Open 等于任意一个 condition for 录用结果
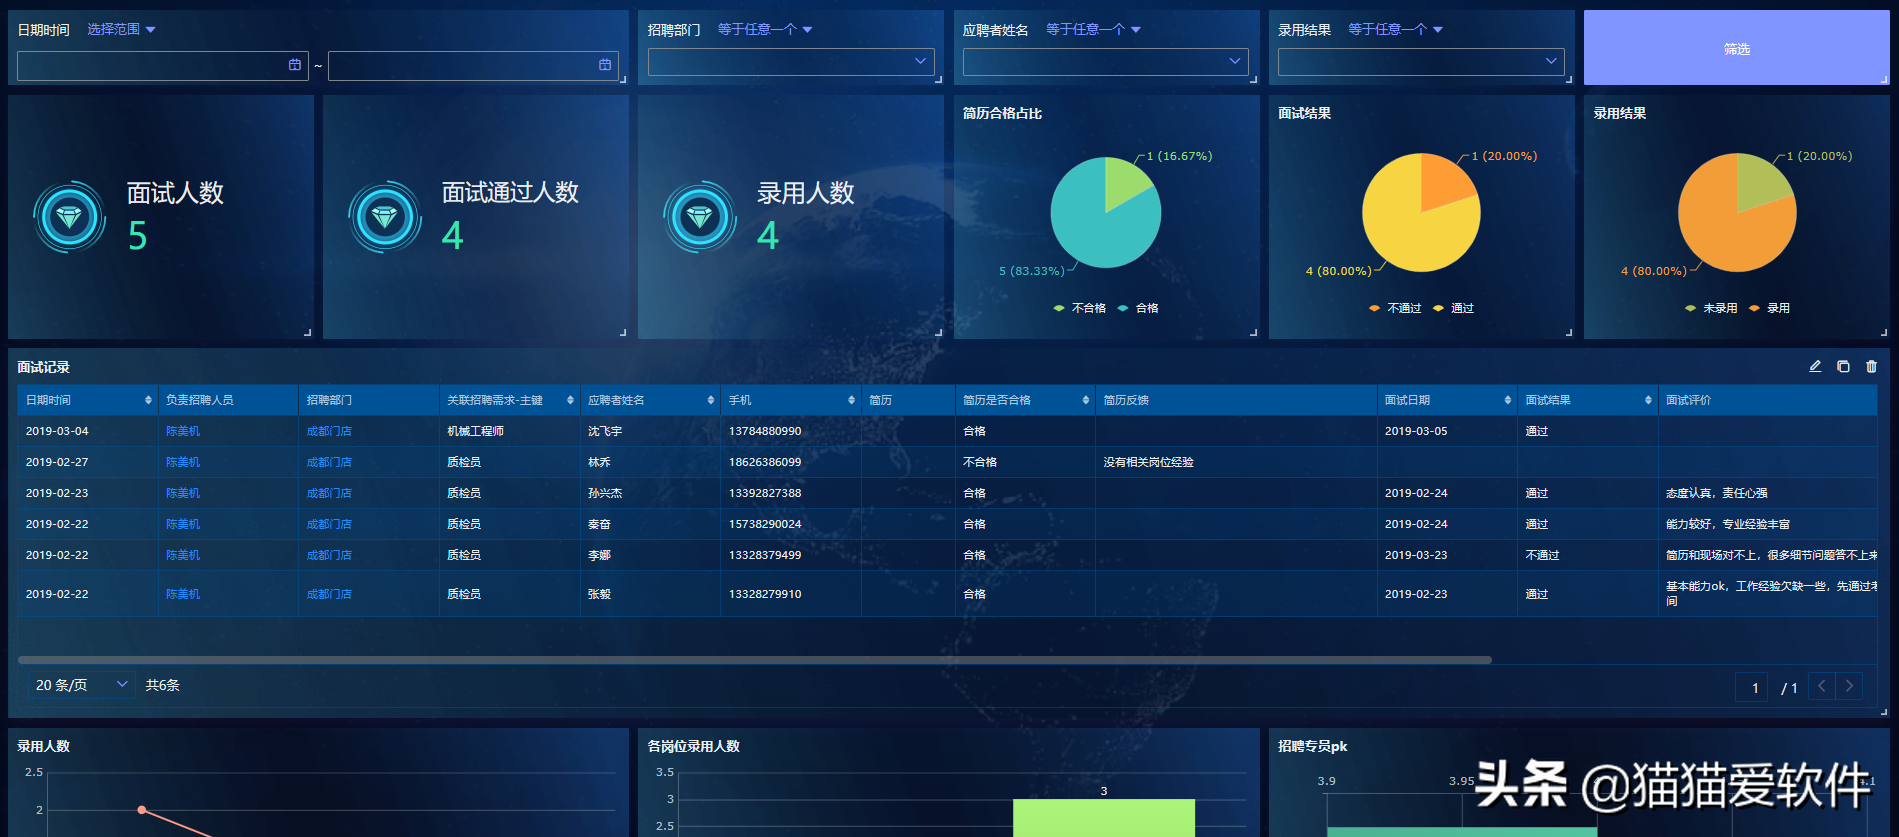Screen dimensions: 1899x837 [x=1395, y=30]
